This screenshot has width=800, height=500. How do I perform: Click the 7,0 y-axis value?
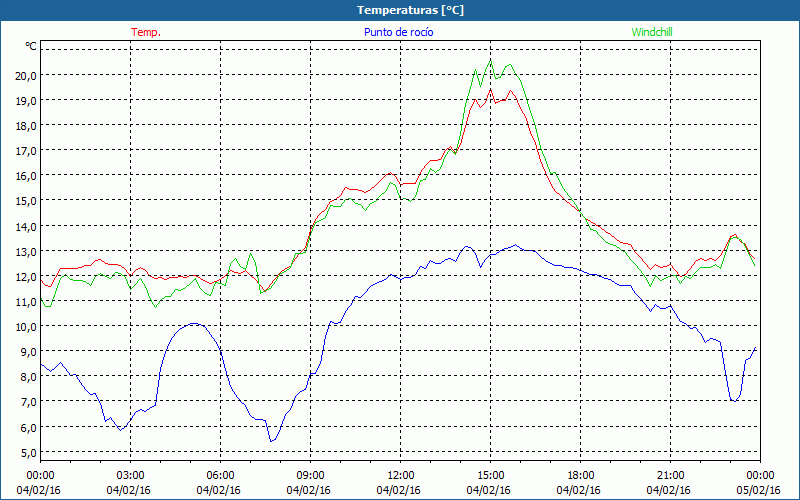point(29,402)
